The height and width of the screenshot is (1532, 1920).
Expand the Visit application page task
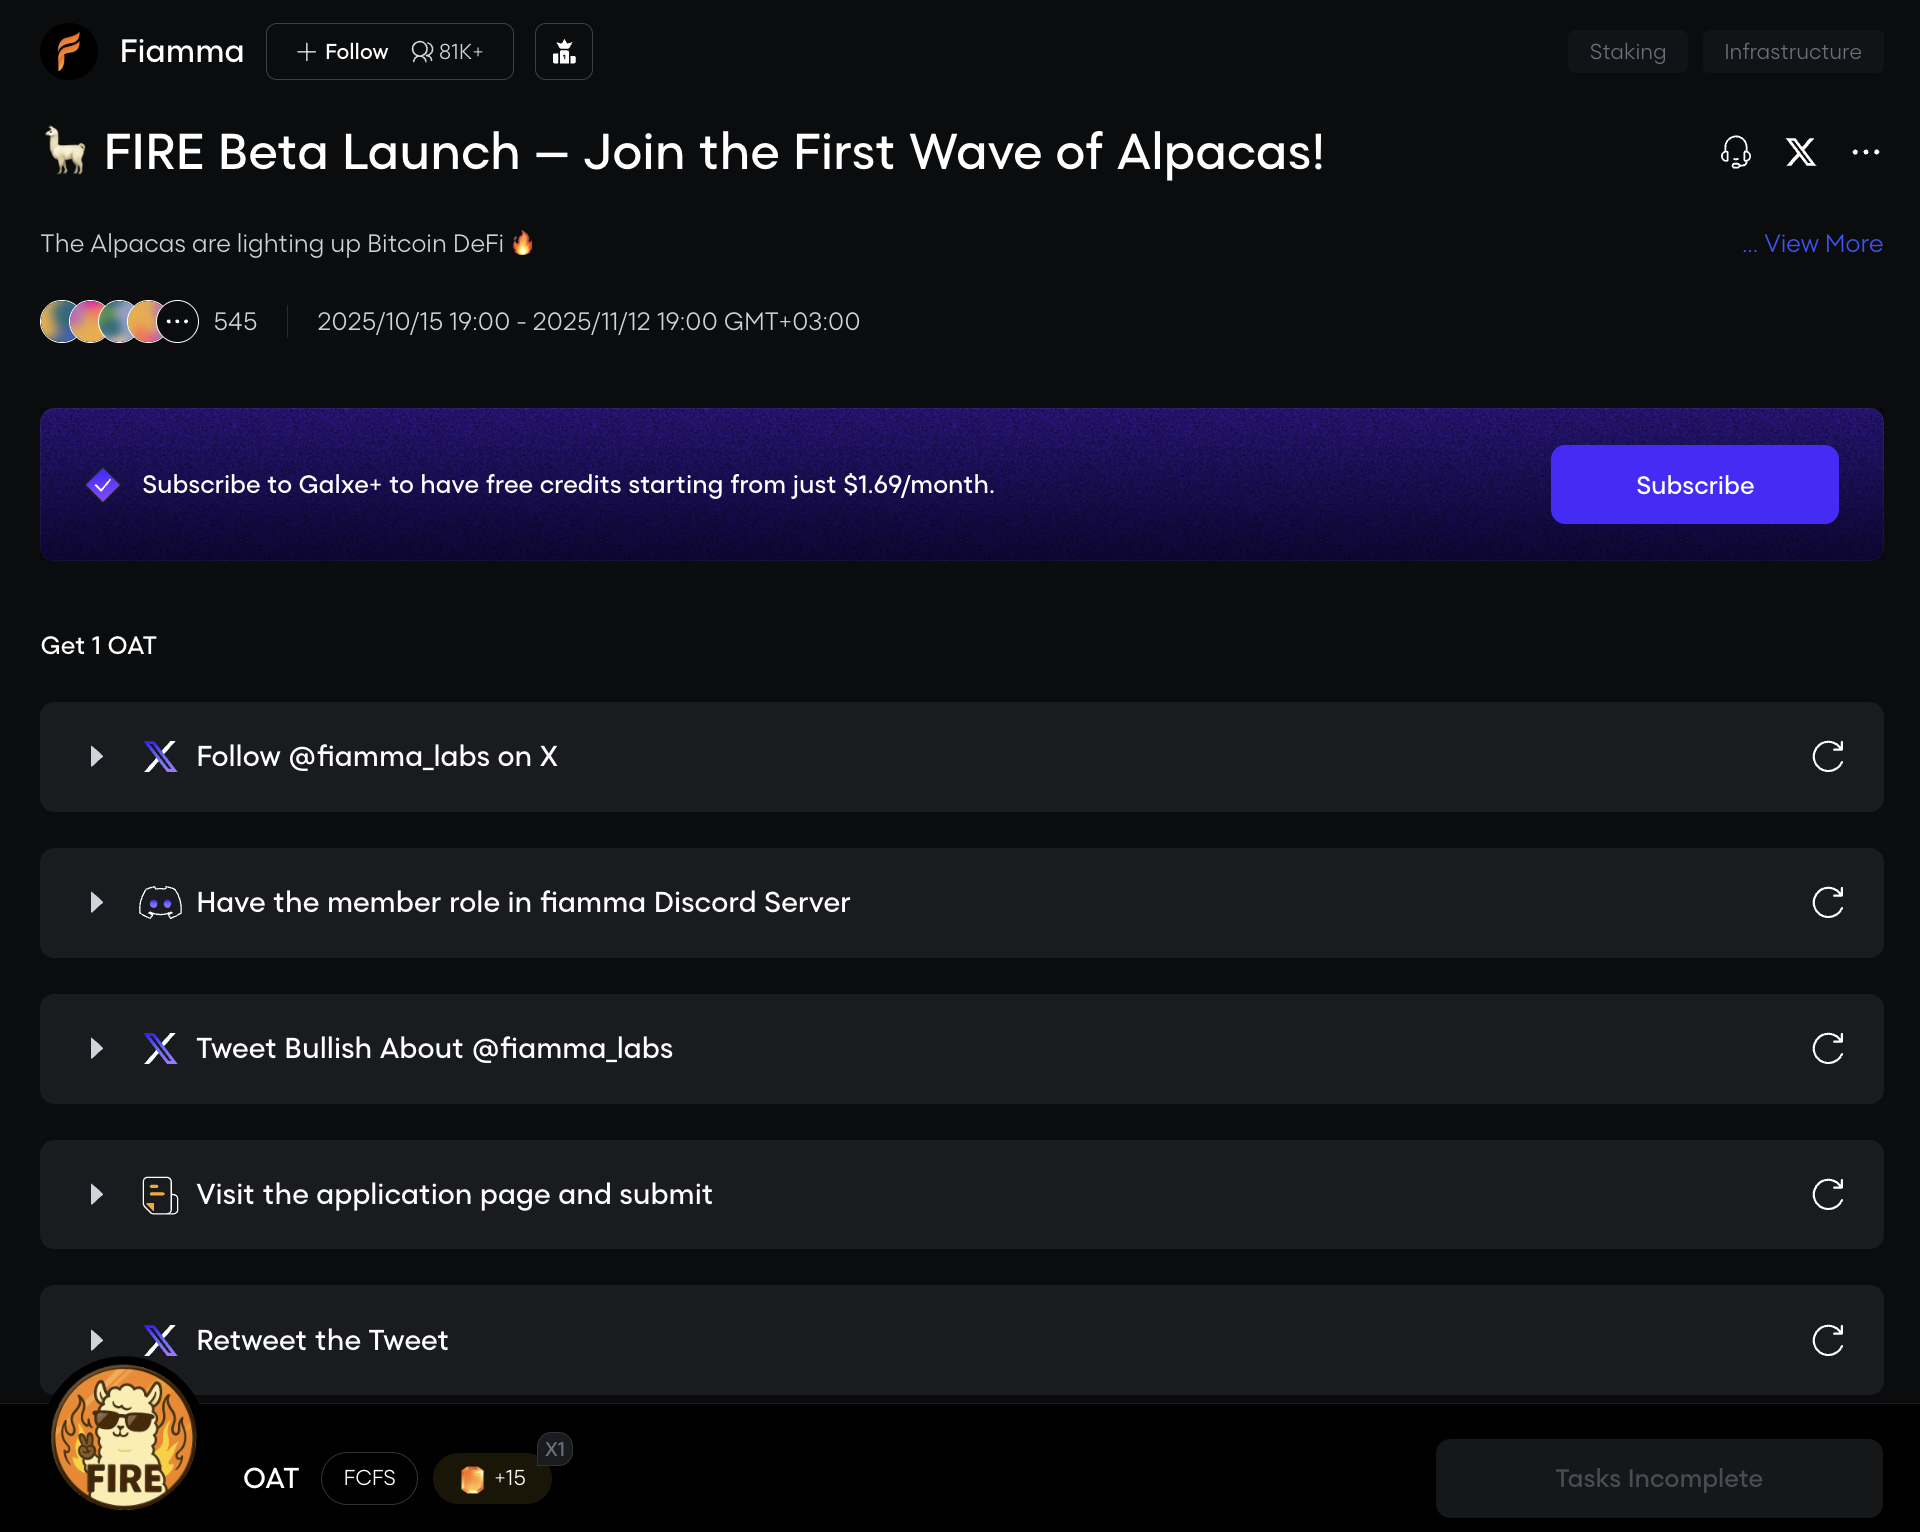click(x=97, y=1195)
